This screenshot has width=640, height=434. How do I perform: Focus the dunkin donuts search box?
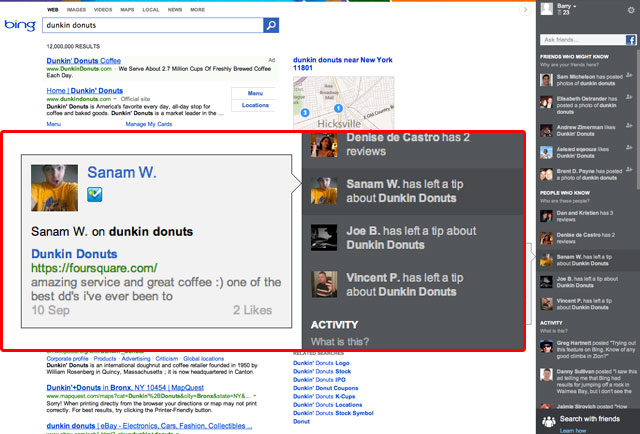(x=153, y=25)
